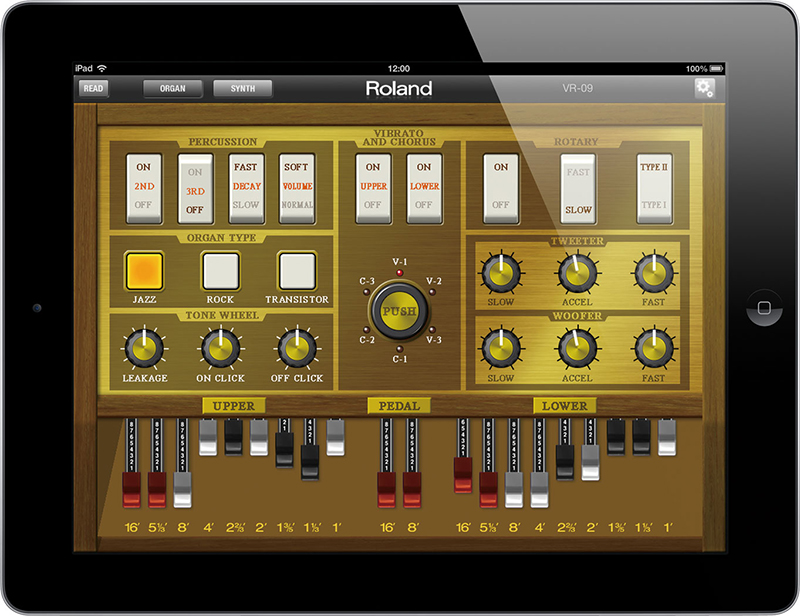Click the Tweeter Accel knob
Image resolution: width=800 pixels, height=616 pixels.
pyautogui.click(x=577, y=272)
